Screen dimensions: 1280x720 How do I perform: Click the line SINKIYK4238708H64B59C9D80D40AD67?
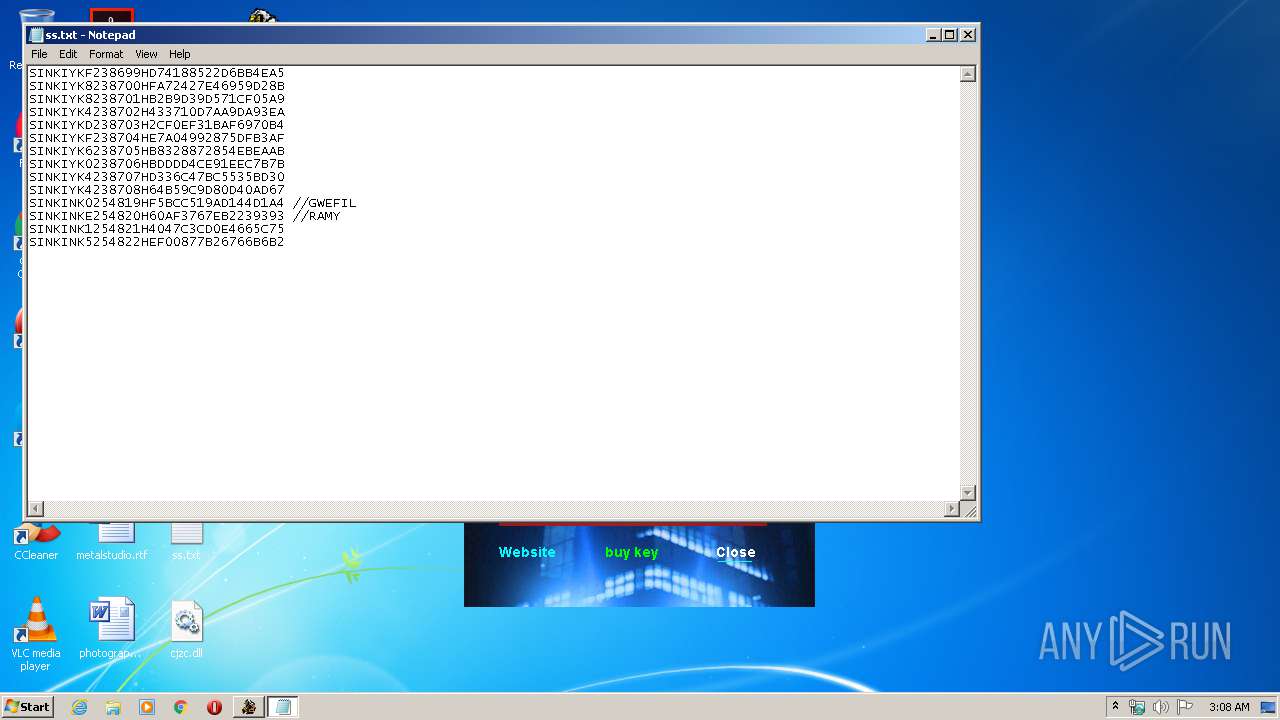157,190
